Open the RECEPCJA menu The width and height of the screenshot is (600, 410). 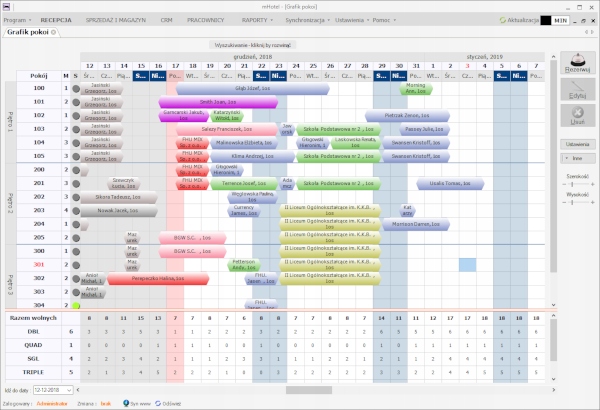[x=56, y=20]
